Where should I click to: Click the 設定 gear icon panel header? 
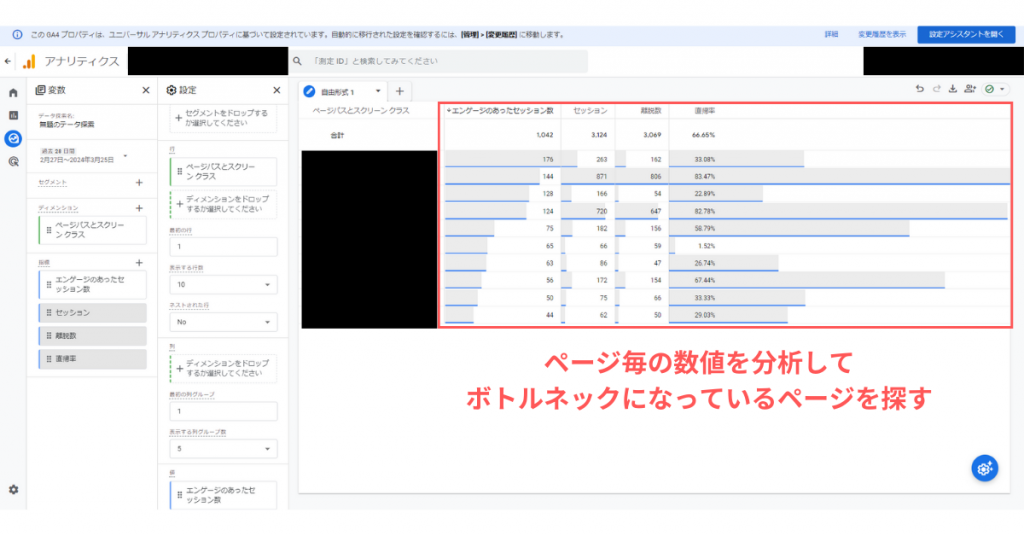(x=171, y=90)
